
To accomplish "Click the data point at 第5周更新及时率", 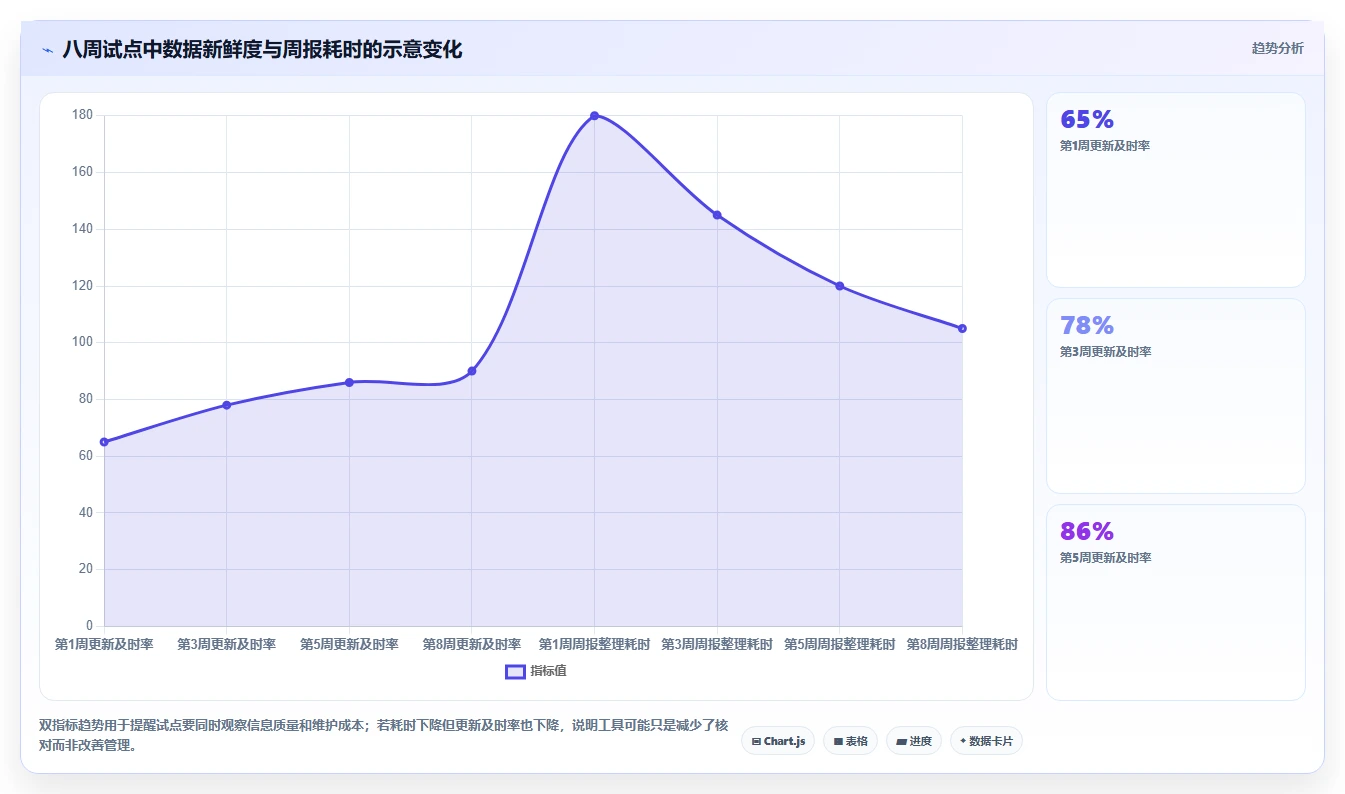I will (x=349, y=382).
